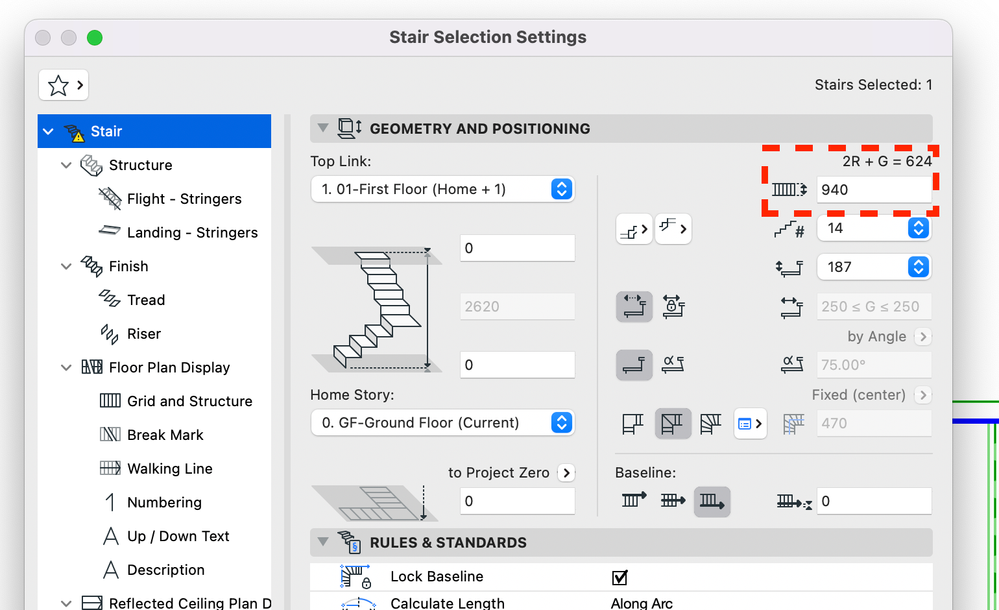Click the by Angle arrow button

point(923,336)
